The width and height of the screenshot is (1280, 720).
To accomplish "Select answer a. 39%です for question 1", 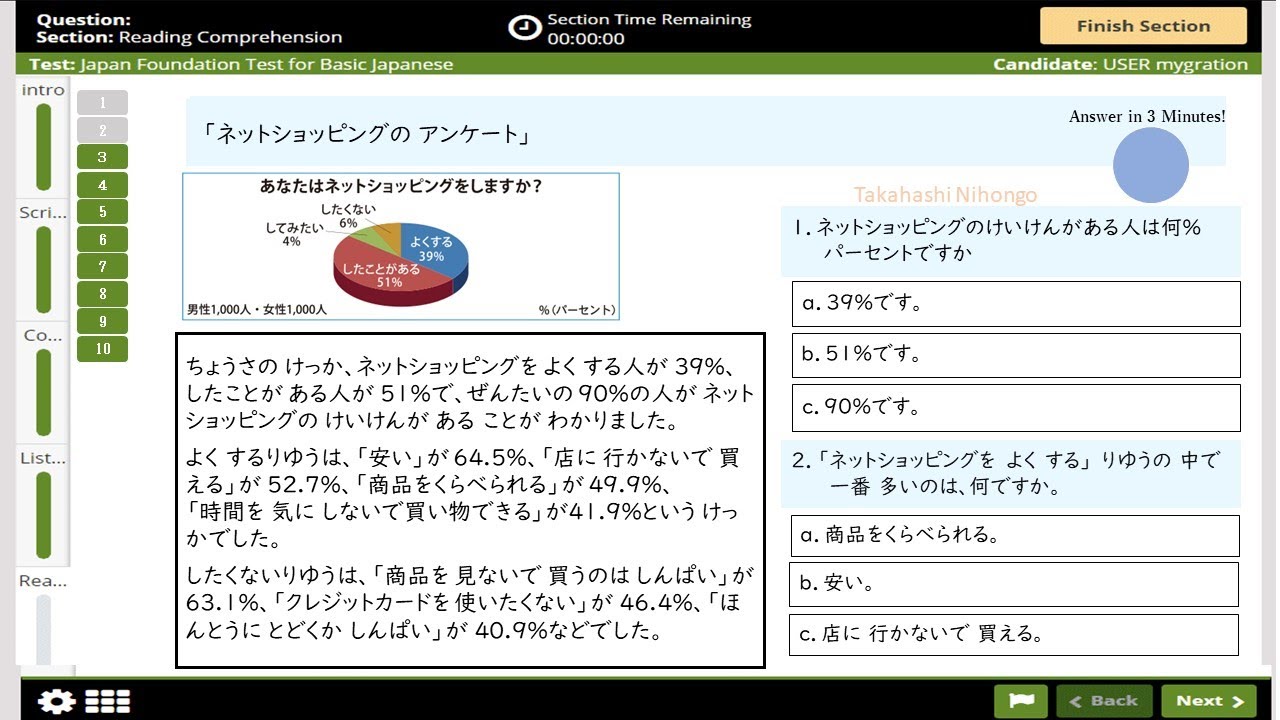I will coord(1016,303).
